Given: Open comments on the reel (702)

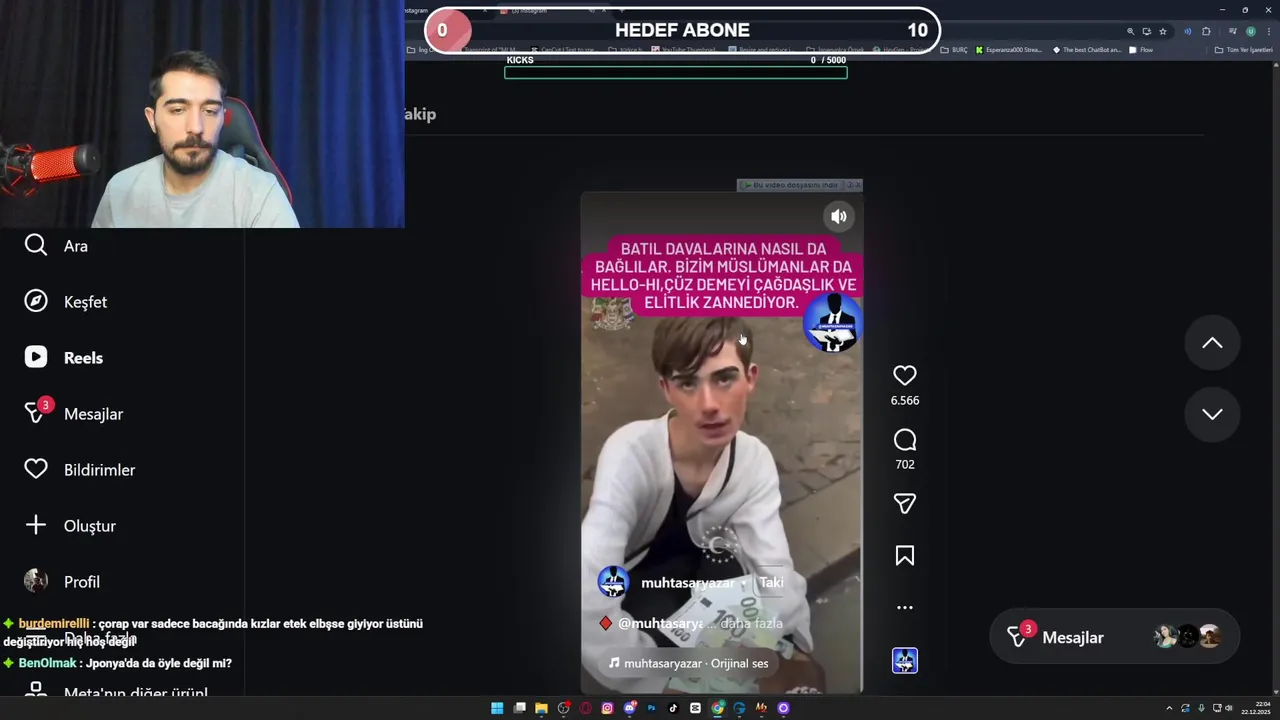Looking at the screenshot, I should coord(905,440).
